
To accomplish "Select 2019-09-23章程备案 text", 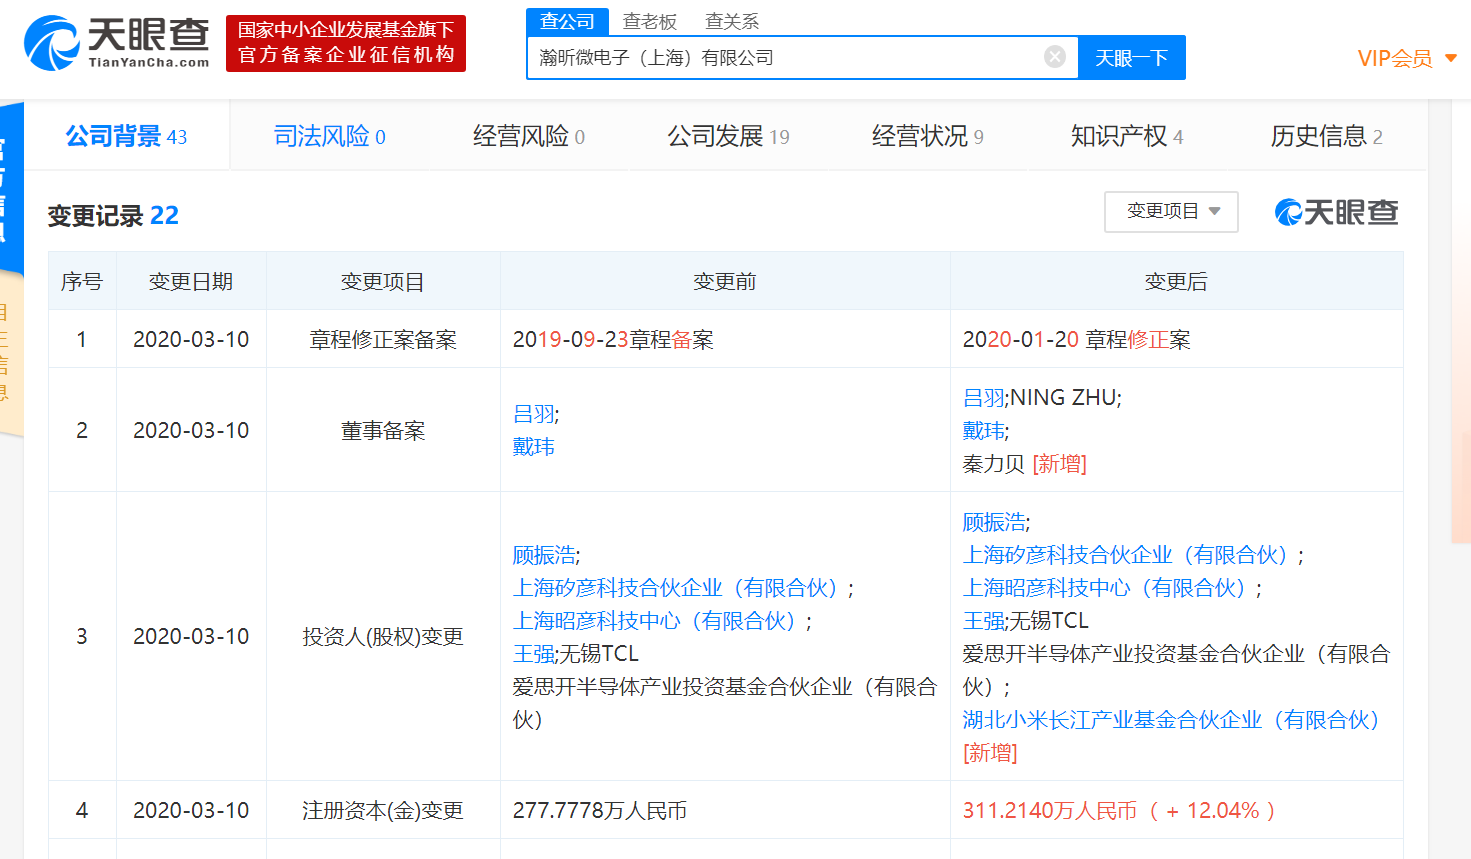I will pos(613,340).
